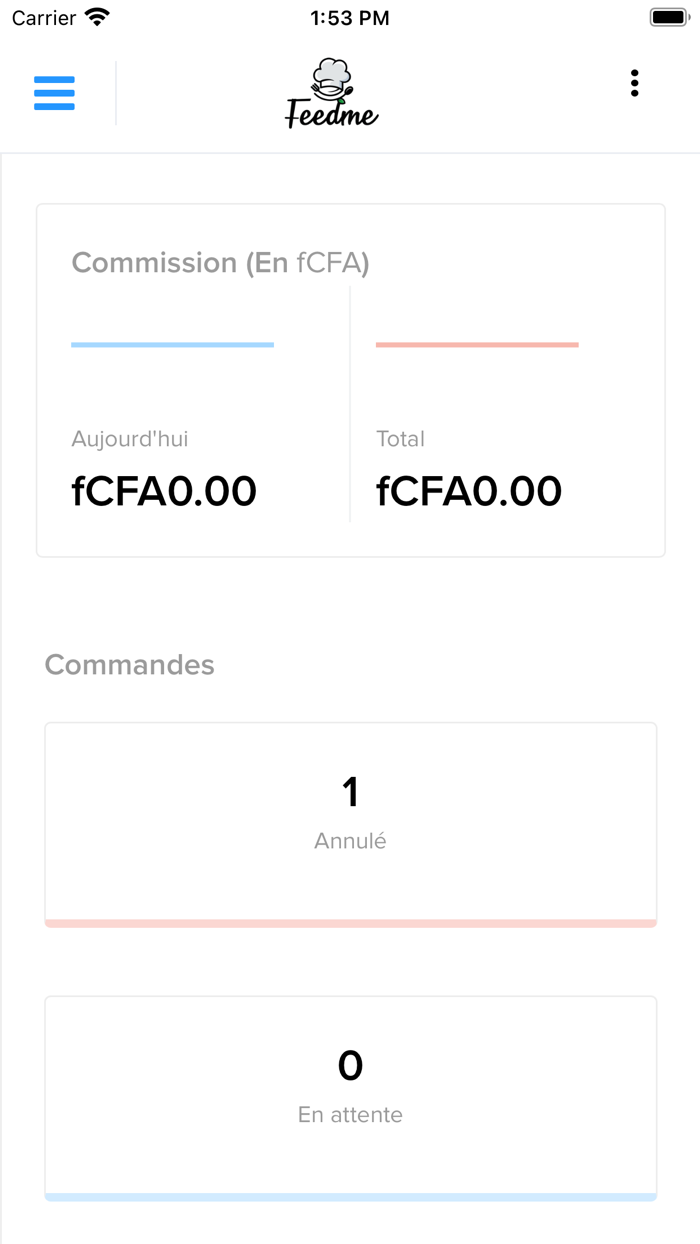Open the cancelled orders count 1
The height and width of the screenshot is (1244, 700).
[x=350, y=792]
